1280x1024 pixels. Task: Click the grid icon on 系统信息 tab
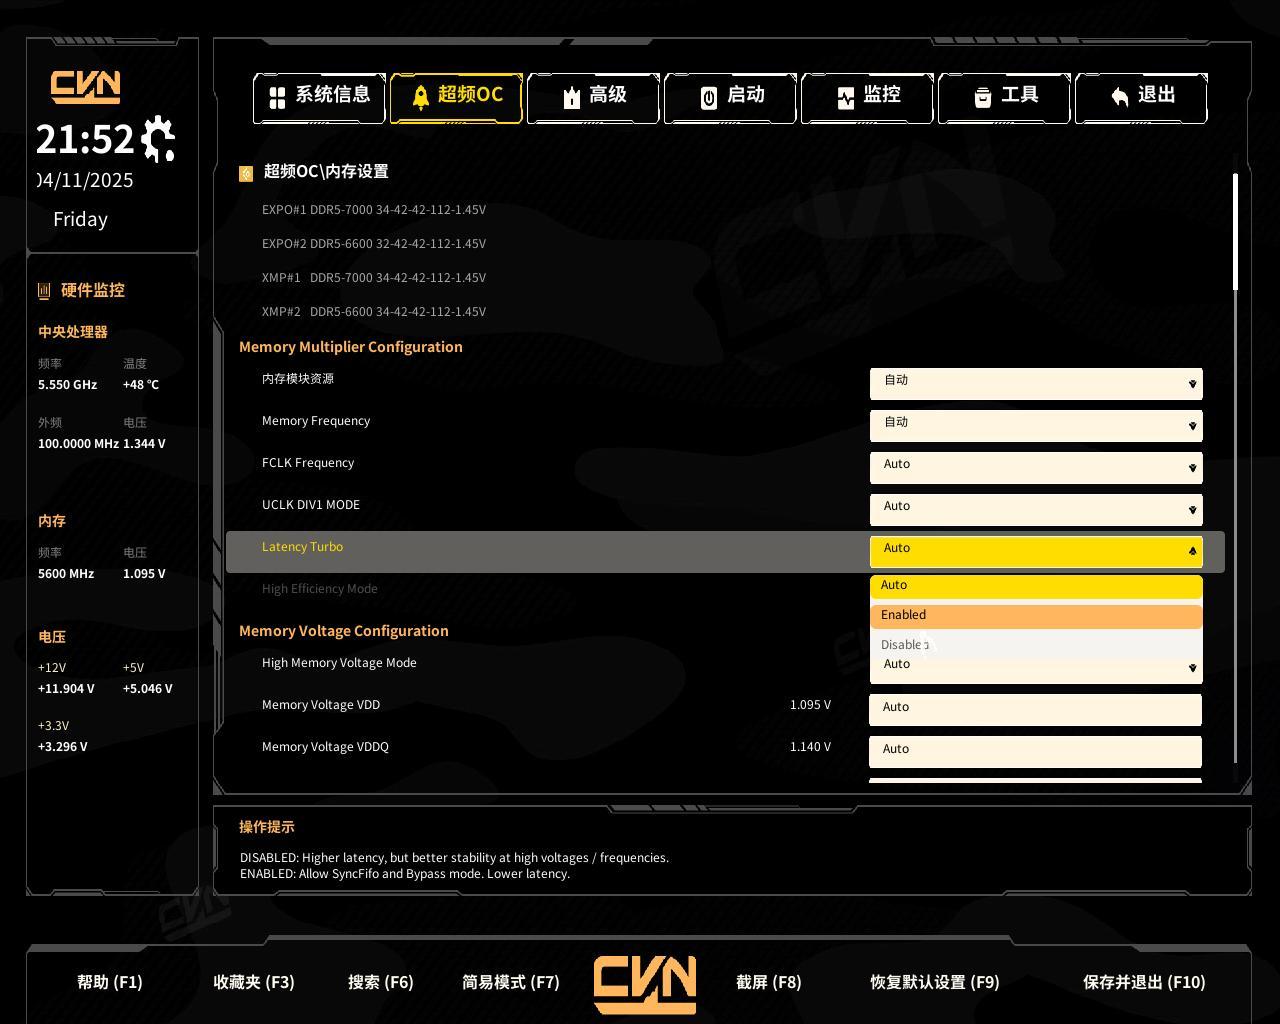point(277,98)
